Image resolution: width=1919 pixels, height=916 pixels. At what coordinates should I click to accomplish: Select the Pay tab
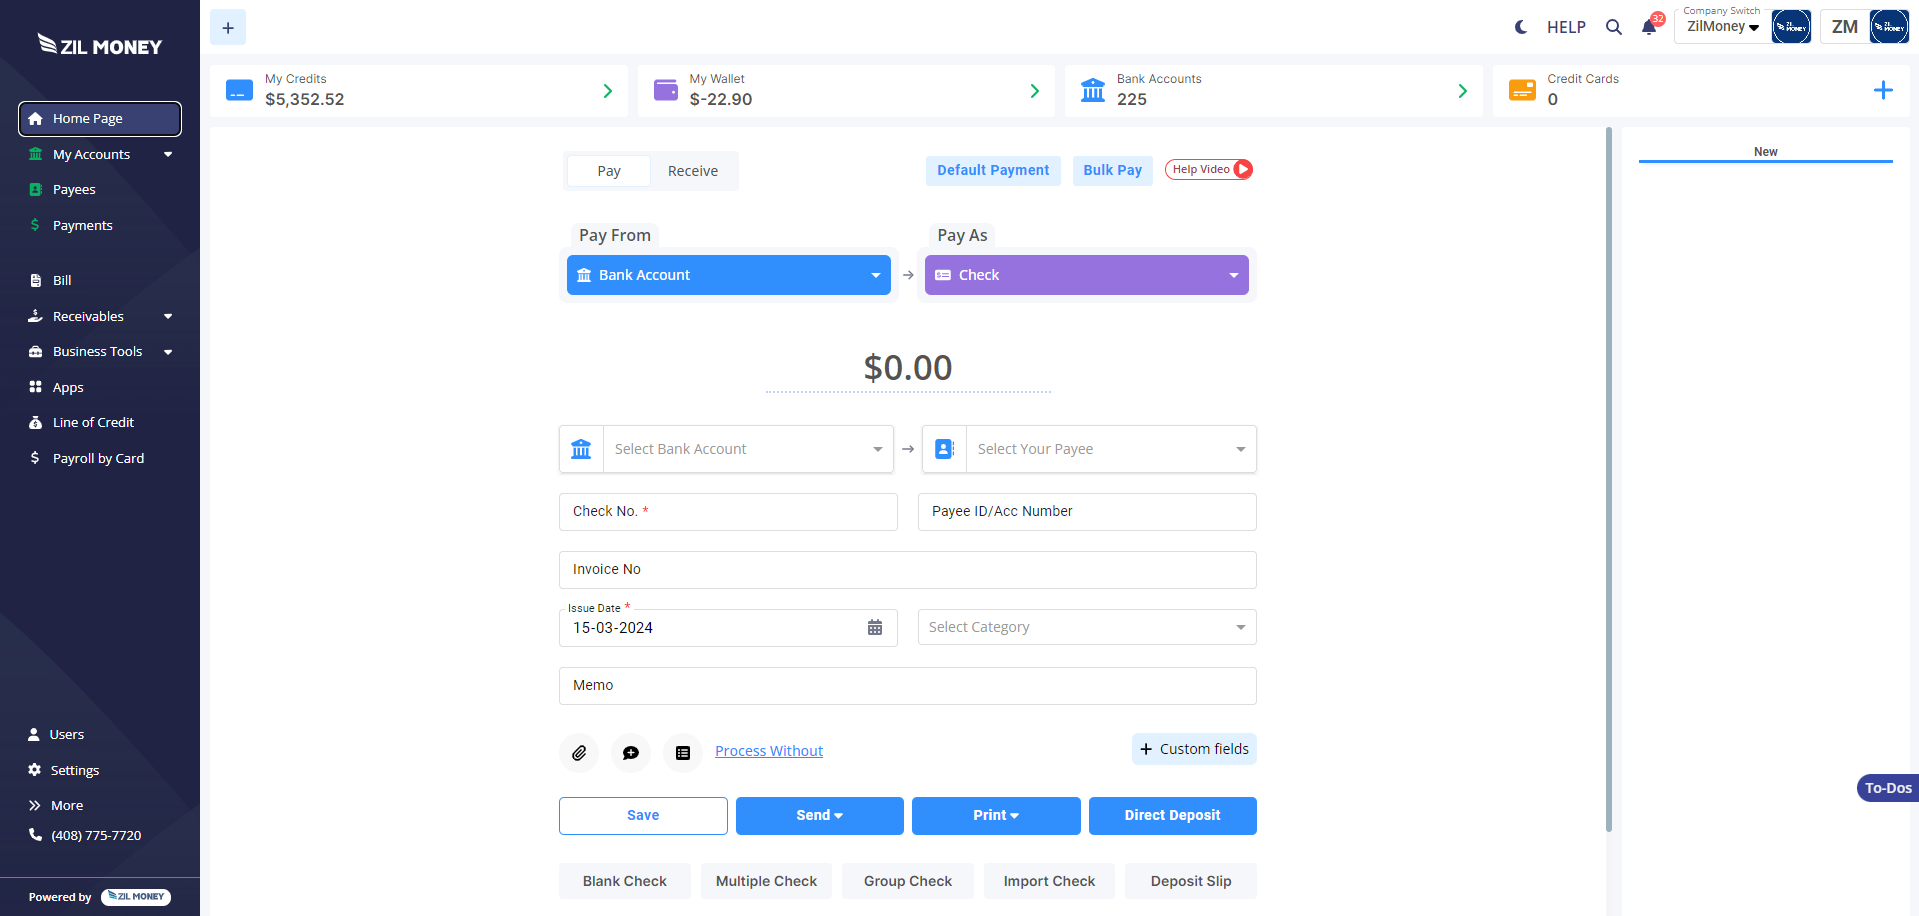point(609,171)
